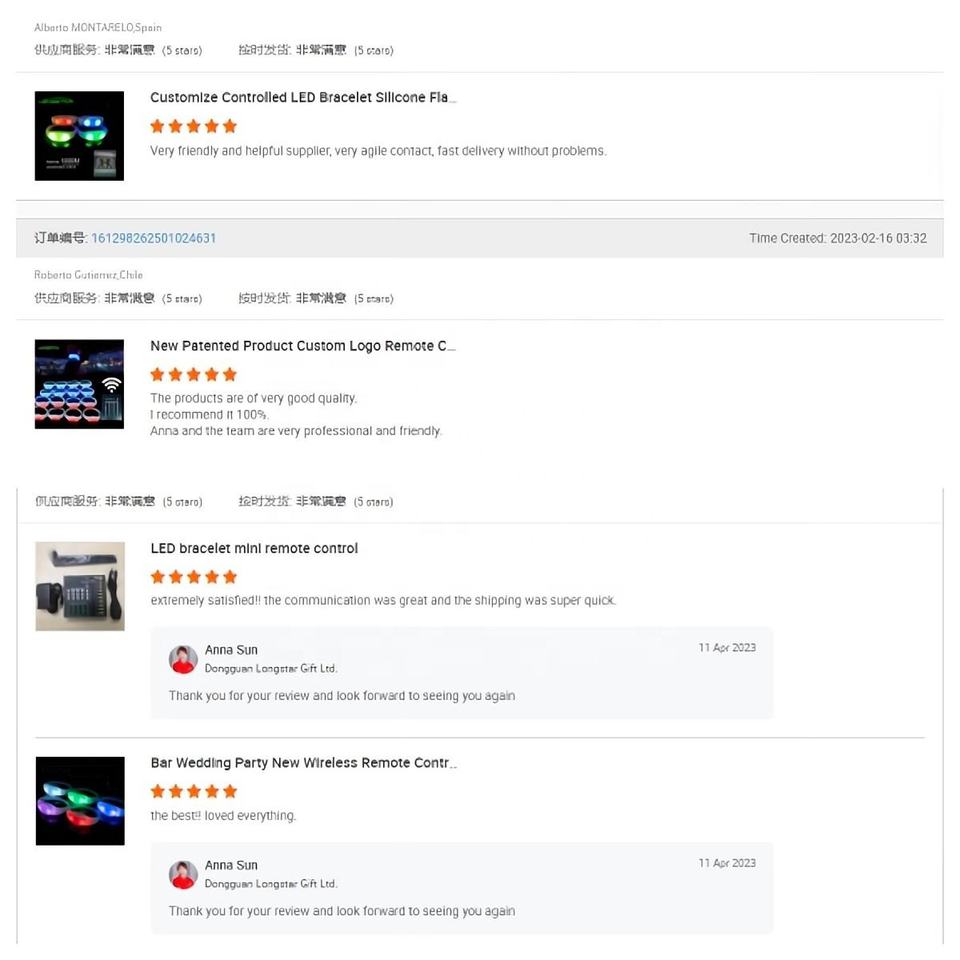This screenshot has height=960, width=960.
Task: Click Anna Sun's avatar in the first reply
Action: tap(183, 659)
